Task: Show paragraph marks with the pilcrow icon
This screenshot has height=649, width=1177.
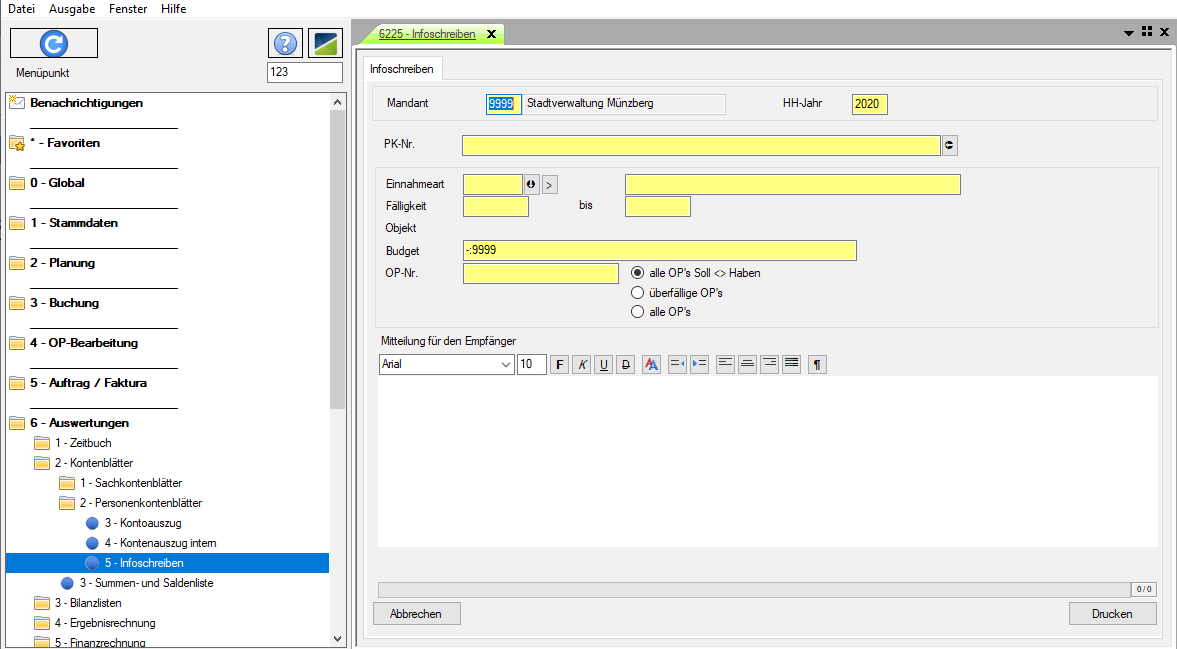Action: [817, 365]
